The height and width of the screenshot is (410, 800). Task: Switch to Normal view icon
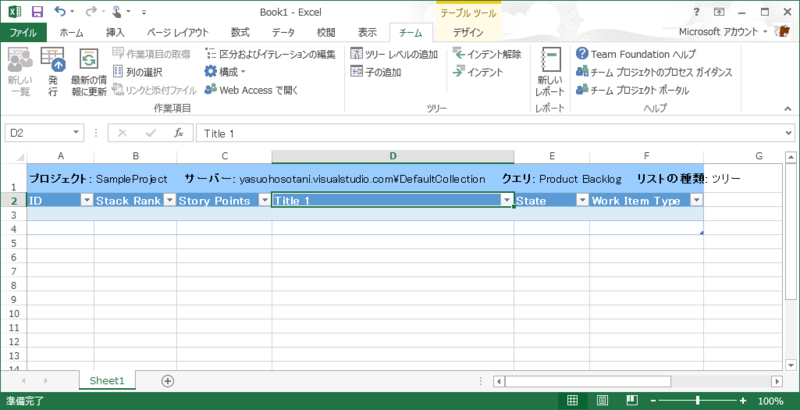572,400
